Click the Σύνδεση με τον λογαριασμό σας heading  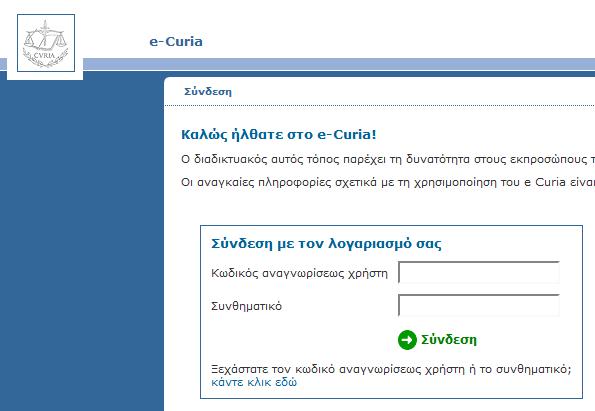click(x=326, y=243)
